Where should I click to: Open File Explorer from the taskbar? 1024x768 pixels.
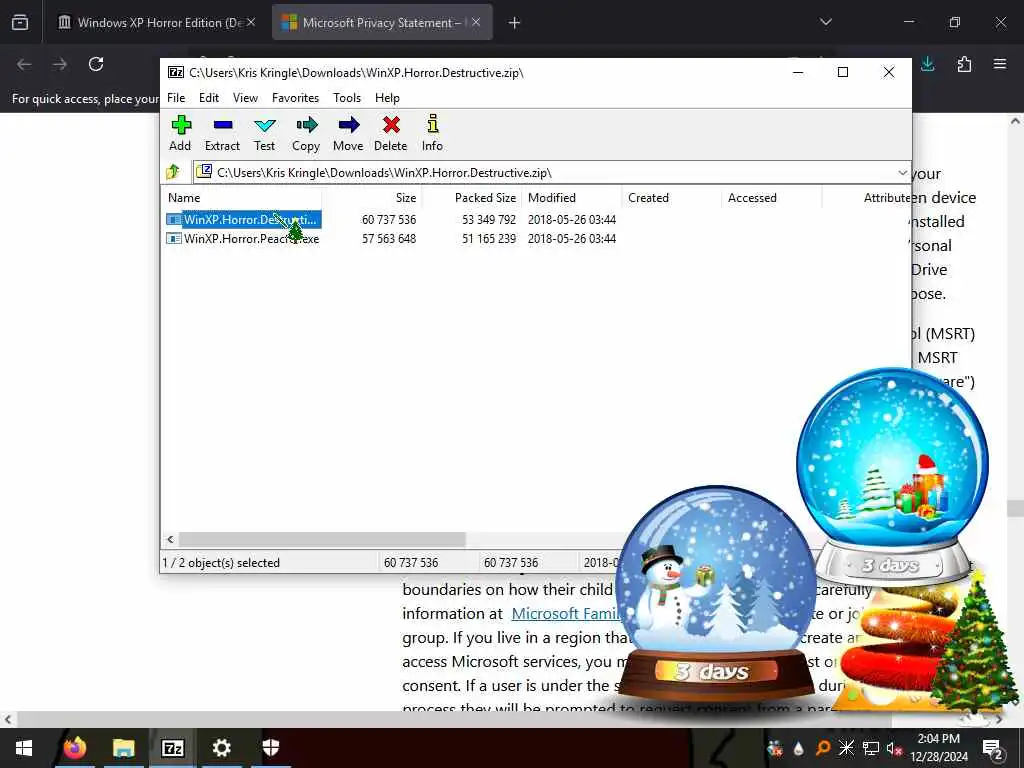(x=123, y=748)
